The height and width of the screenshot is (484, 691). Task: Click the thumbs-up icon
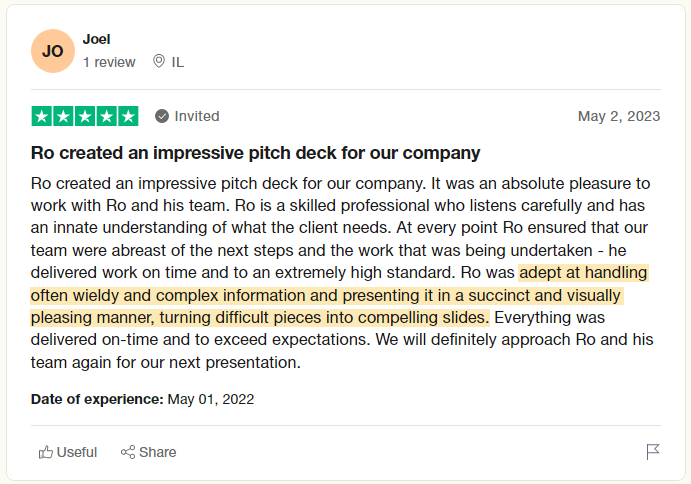tap(45, 452)
